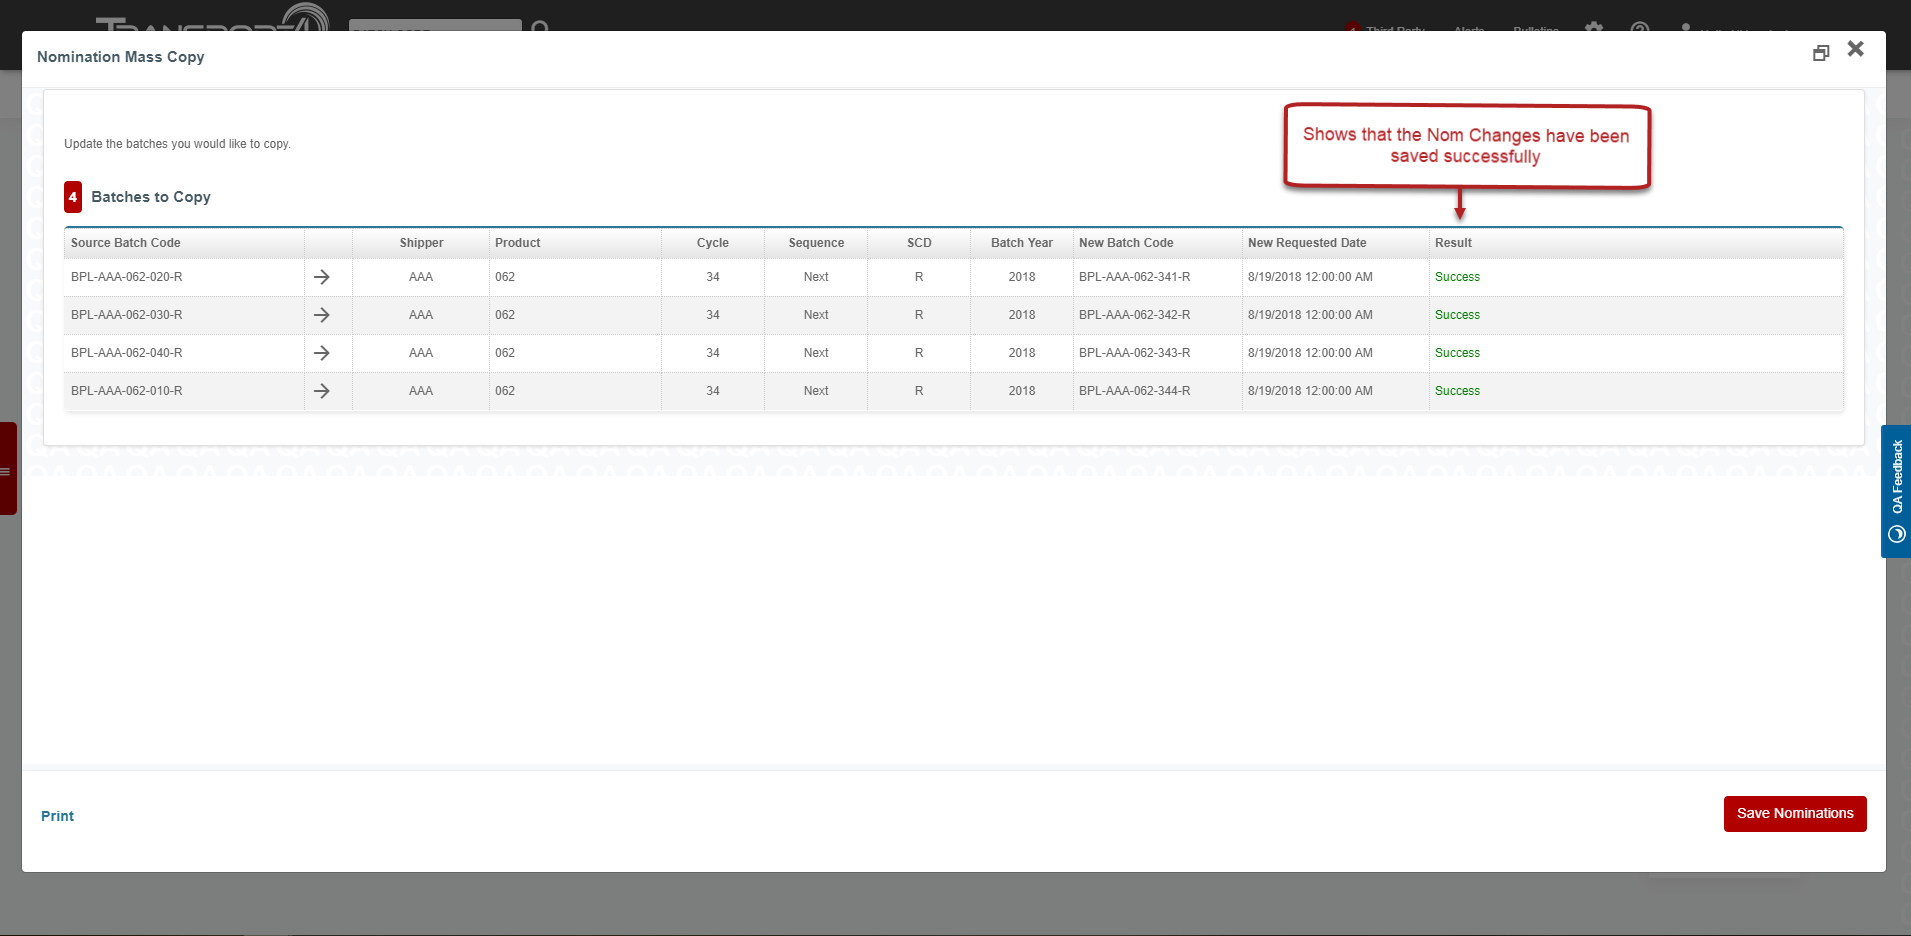Click the Success result for BPL-AAA-062-344-R
The height and width of the screenshot is (936, 1911).
click(1457, 391)
